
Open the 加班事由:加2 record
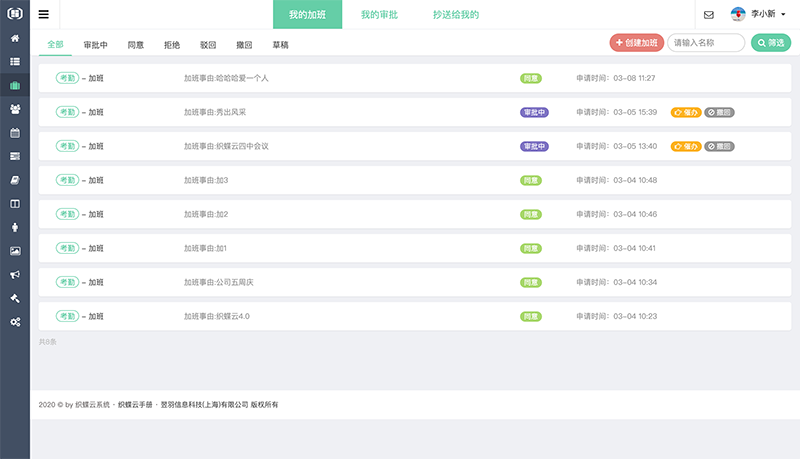[415, 214]
